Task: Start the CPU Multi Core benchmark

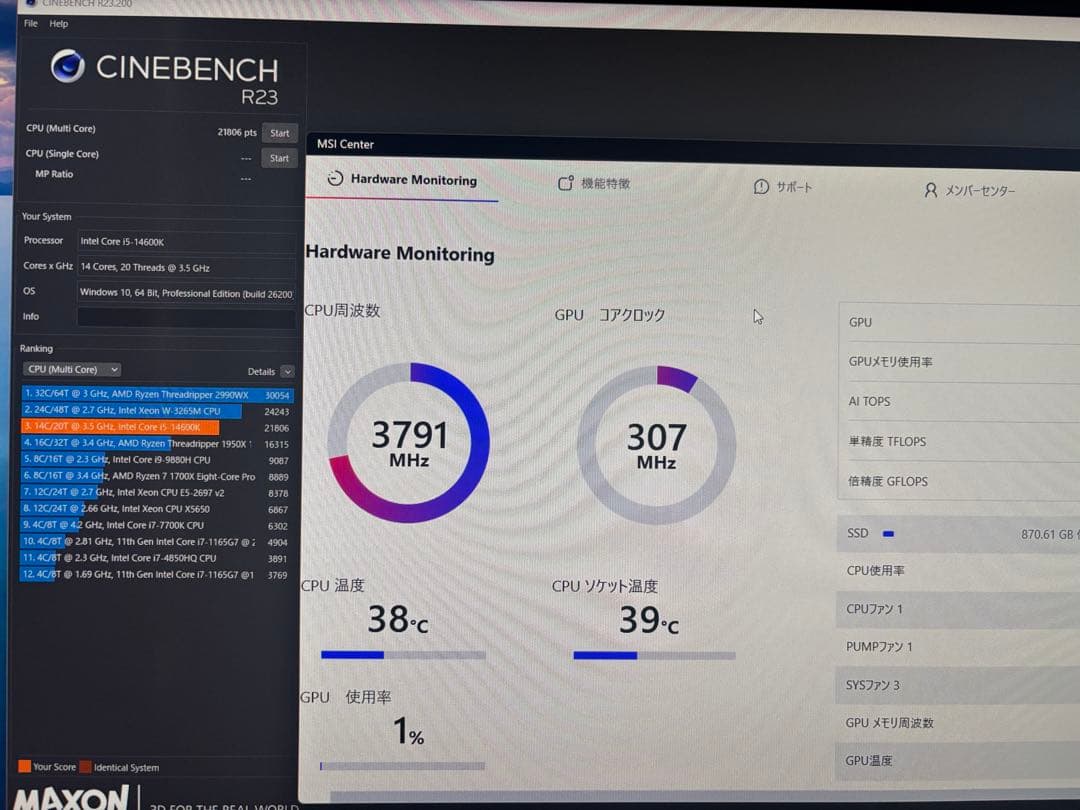Action: [x=280, y=133]
